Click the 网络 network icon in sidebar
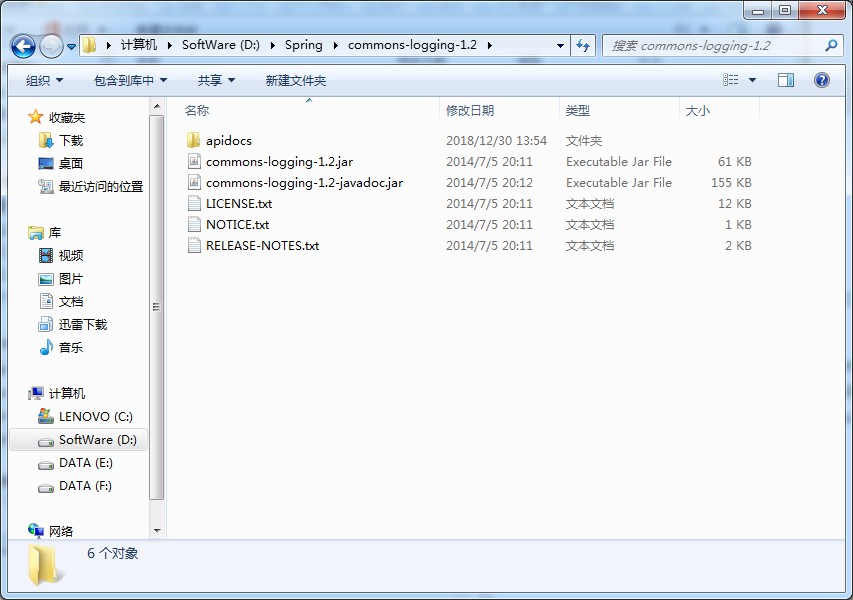The height and width of the screenshot is (600, 853). [x=36, y=530]
